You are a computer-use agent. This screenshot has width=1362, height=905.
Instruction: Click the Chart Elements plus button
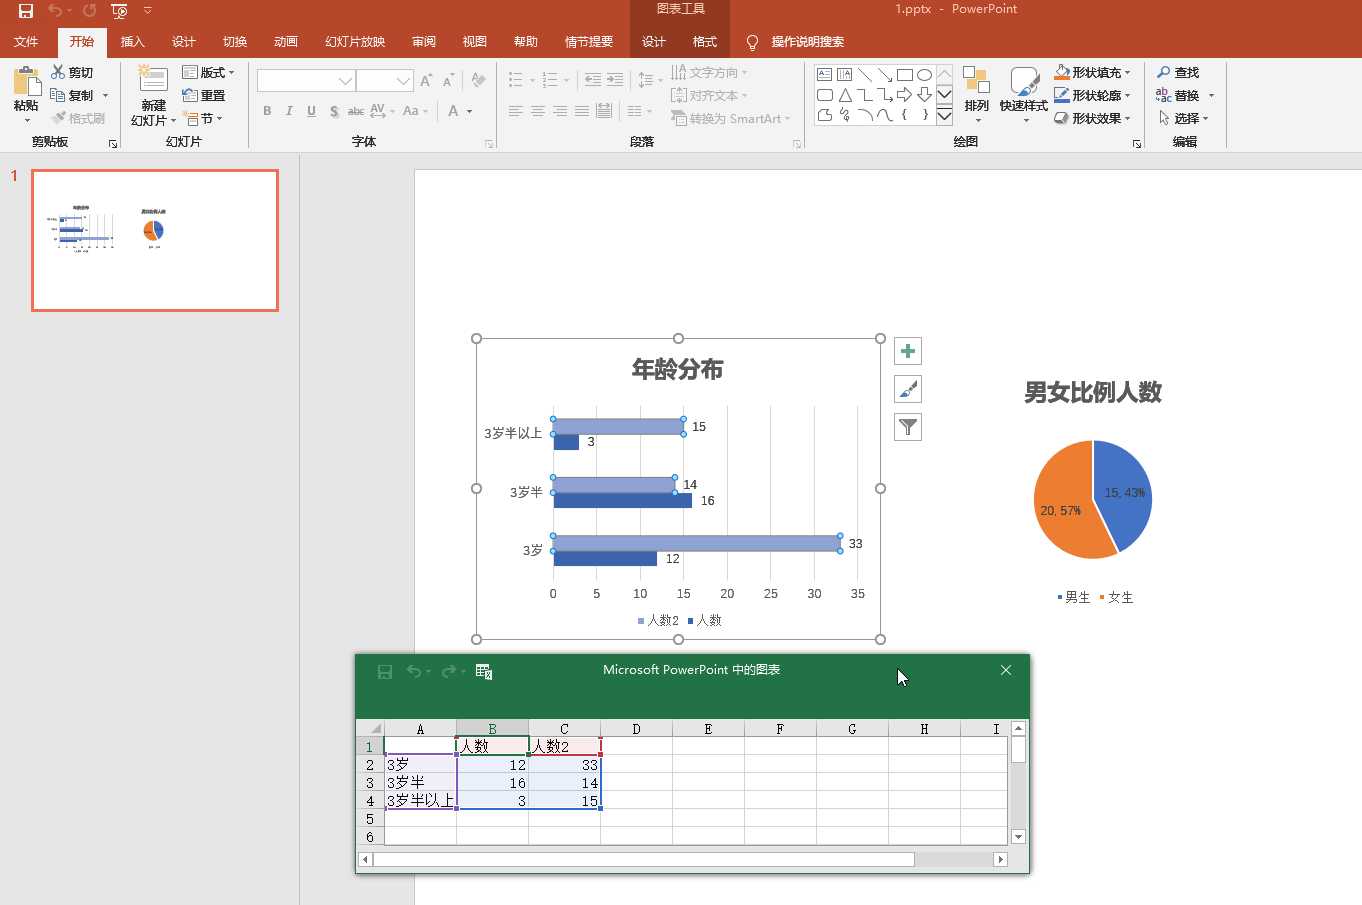[x=907, y=351]
